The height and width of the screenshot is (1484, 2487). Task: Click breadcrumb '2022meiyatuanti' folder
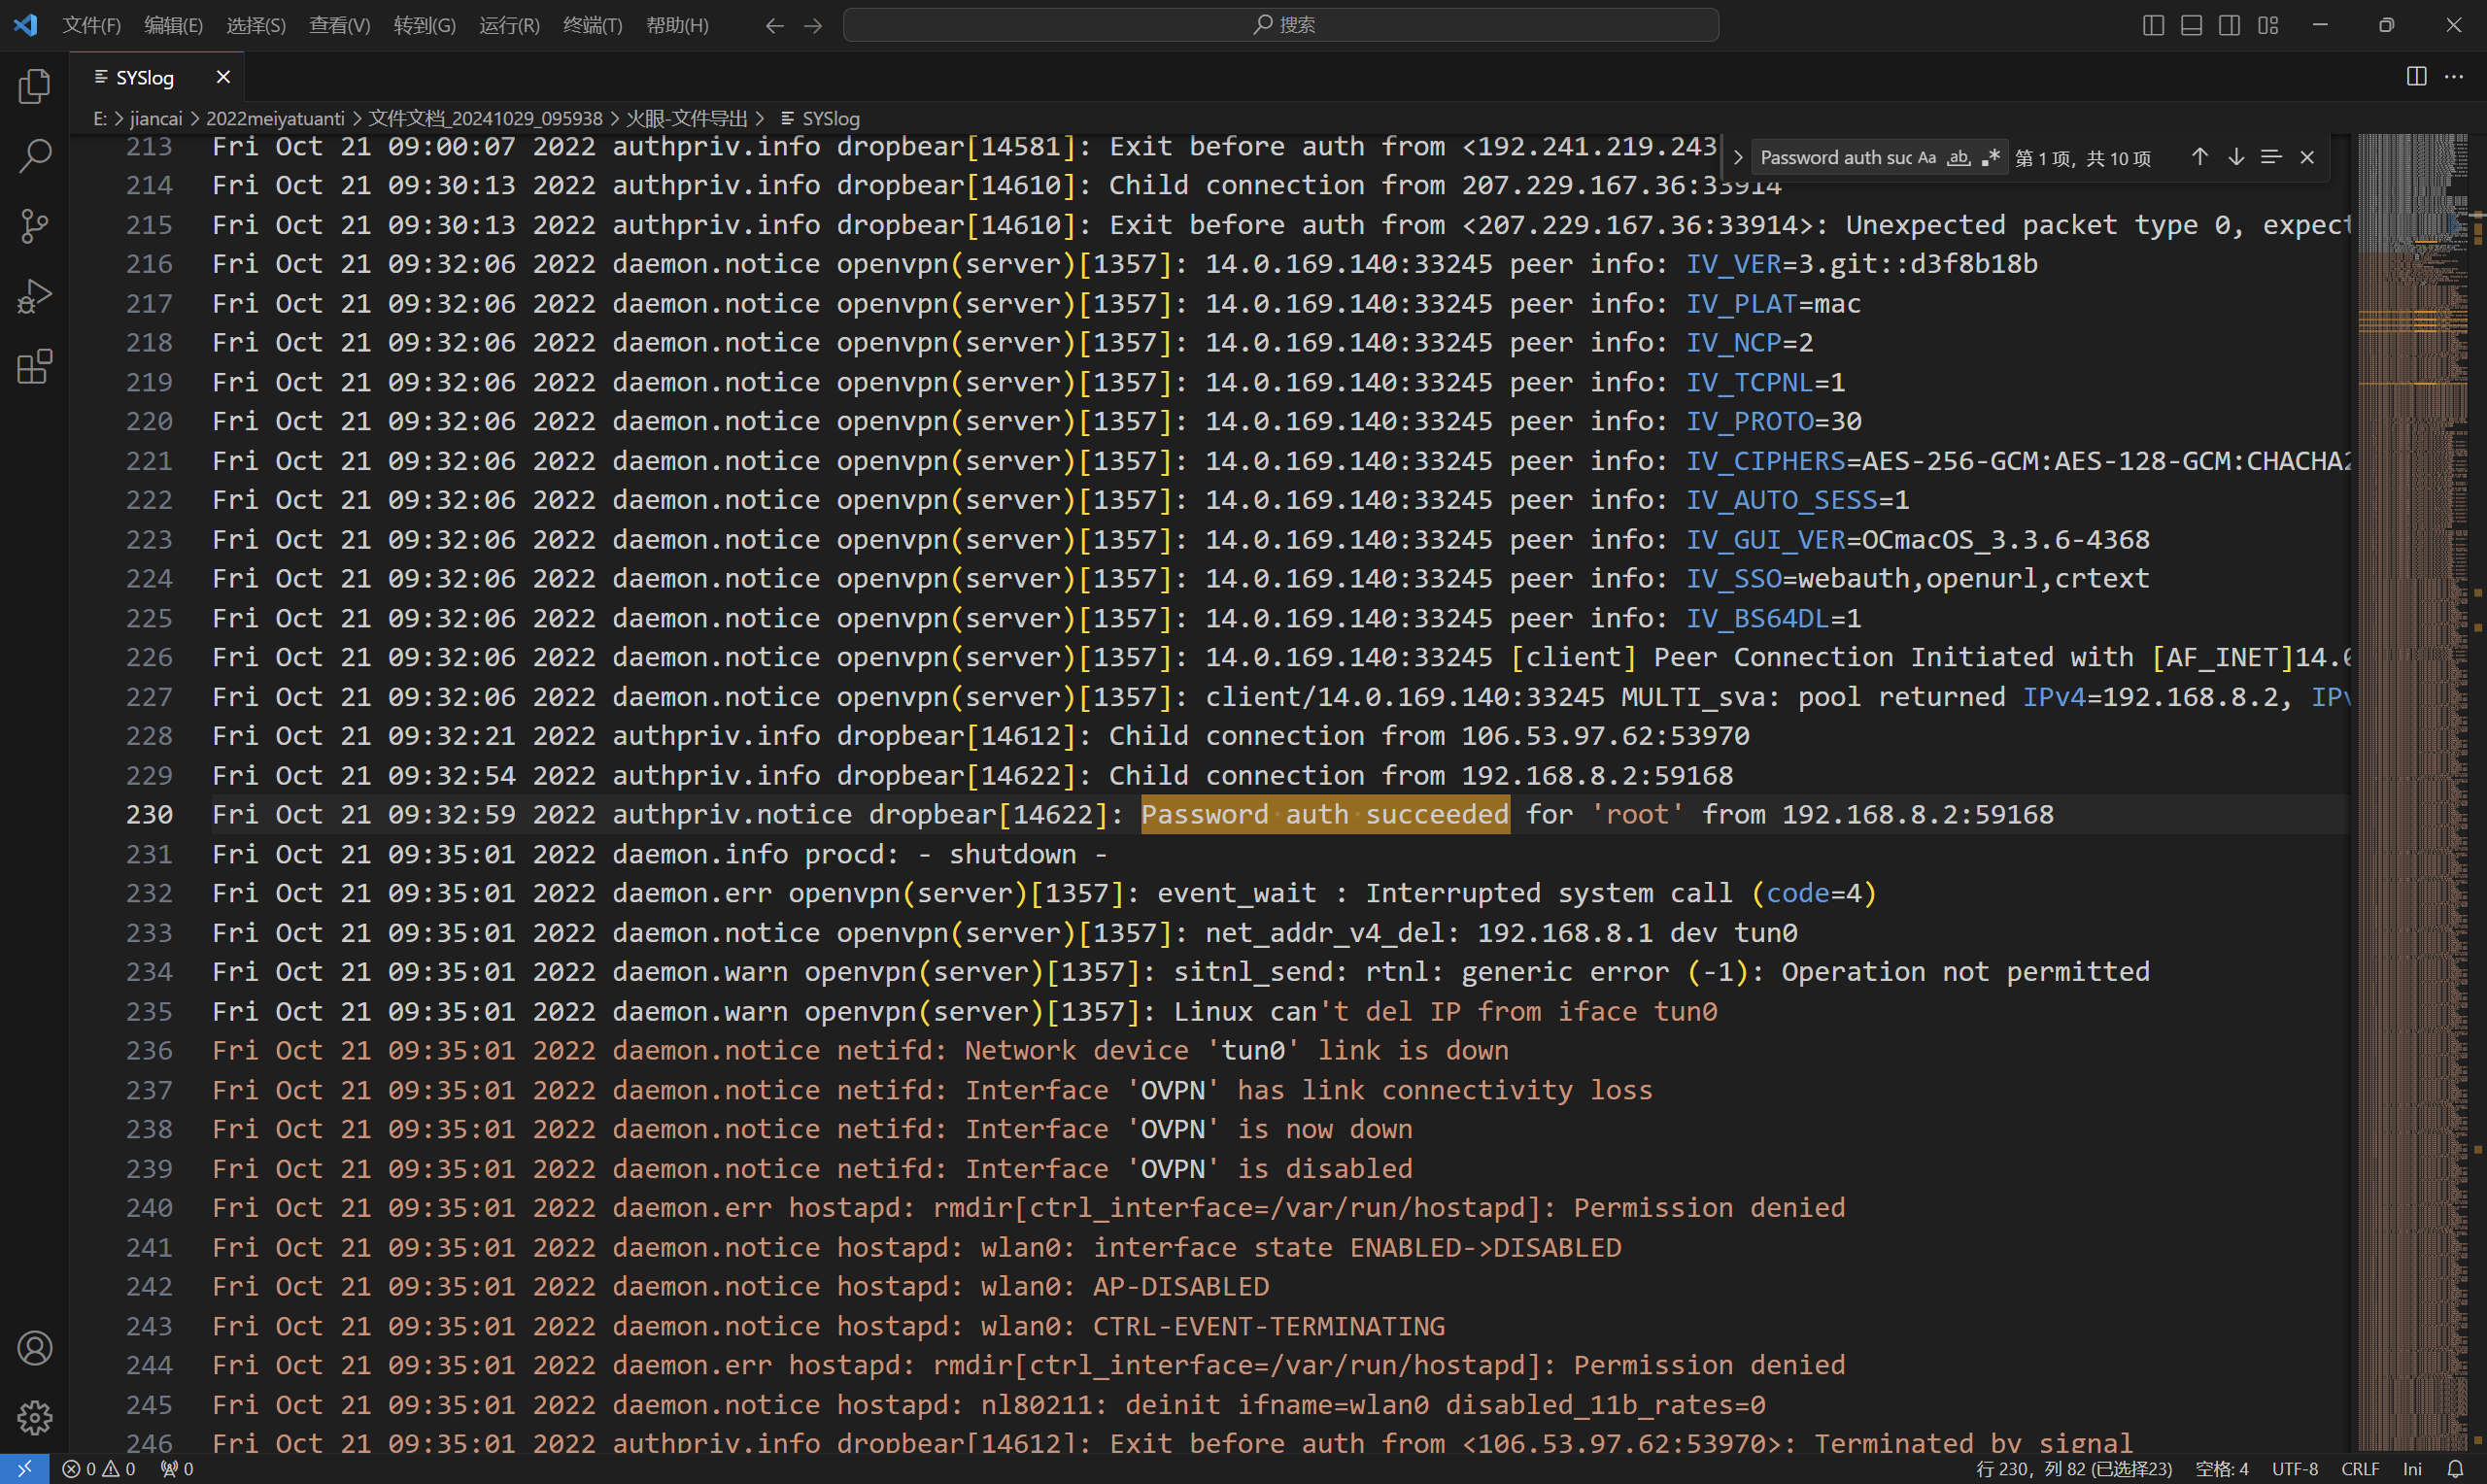click(275, 118)
